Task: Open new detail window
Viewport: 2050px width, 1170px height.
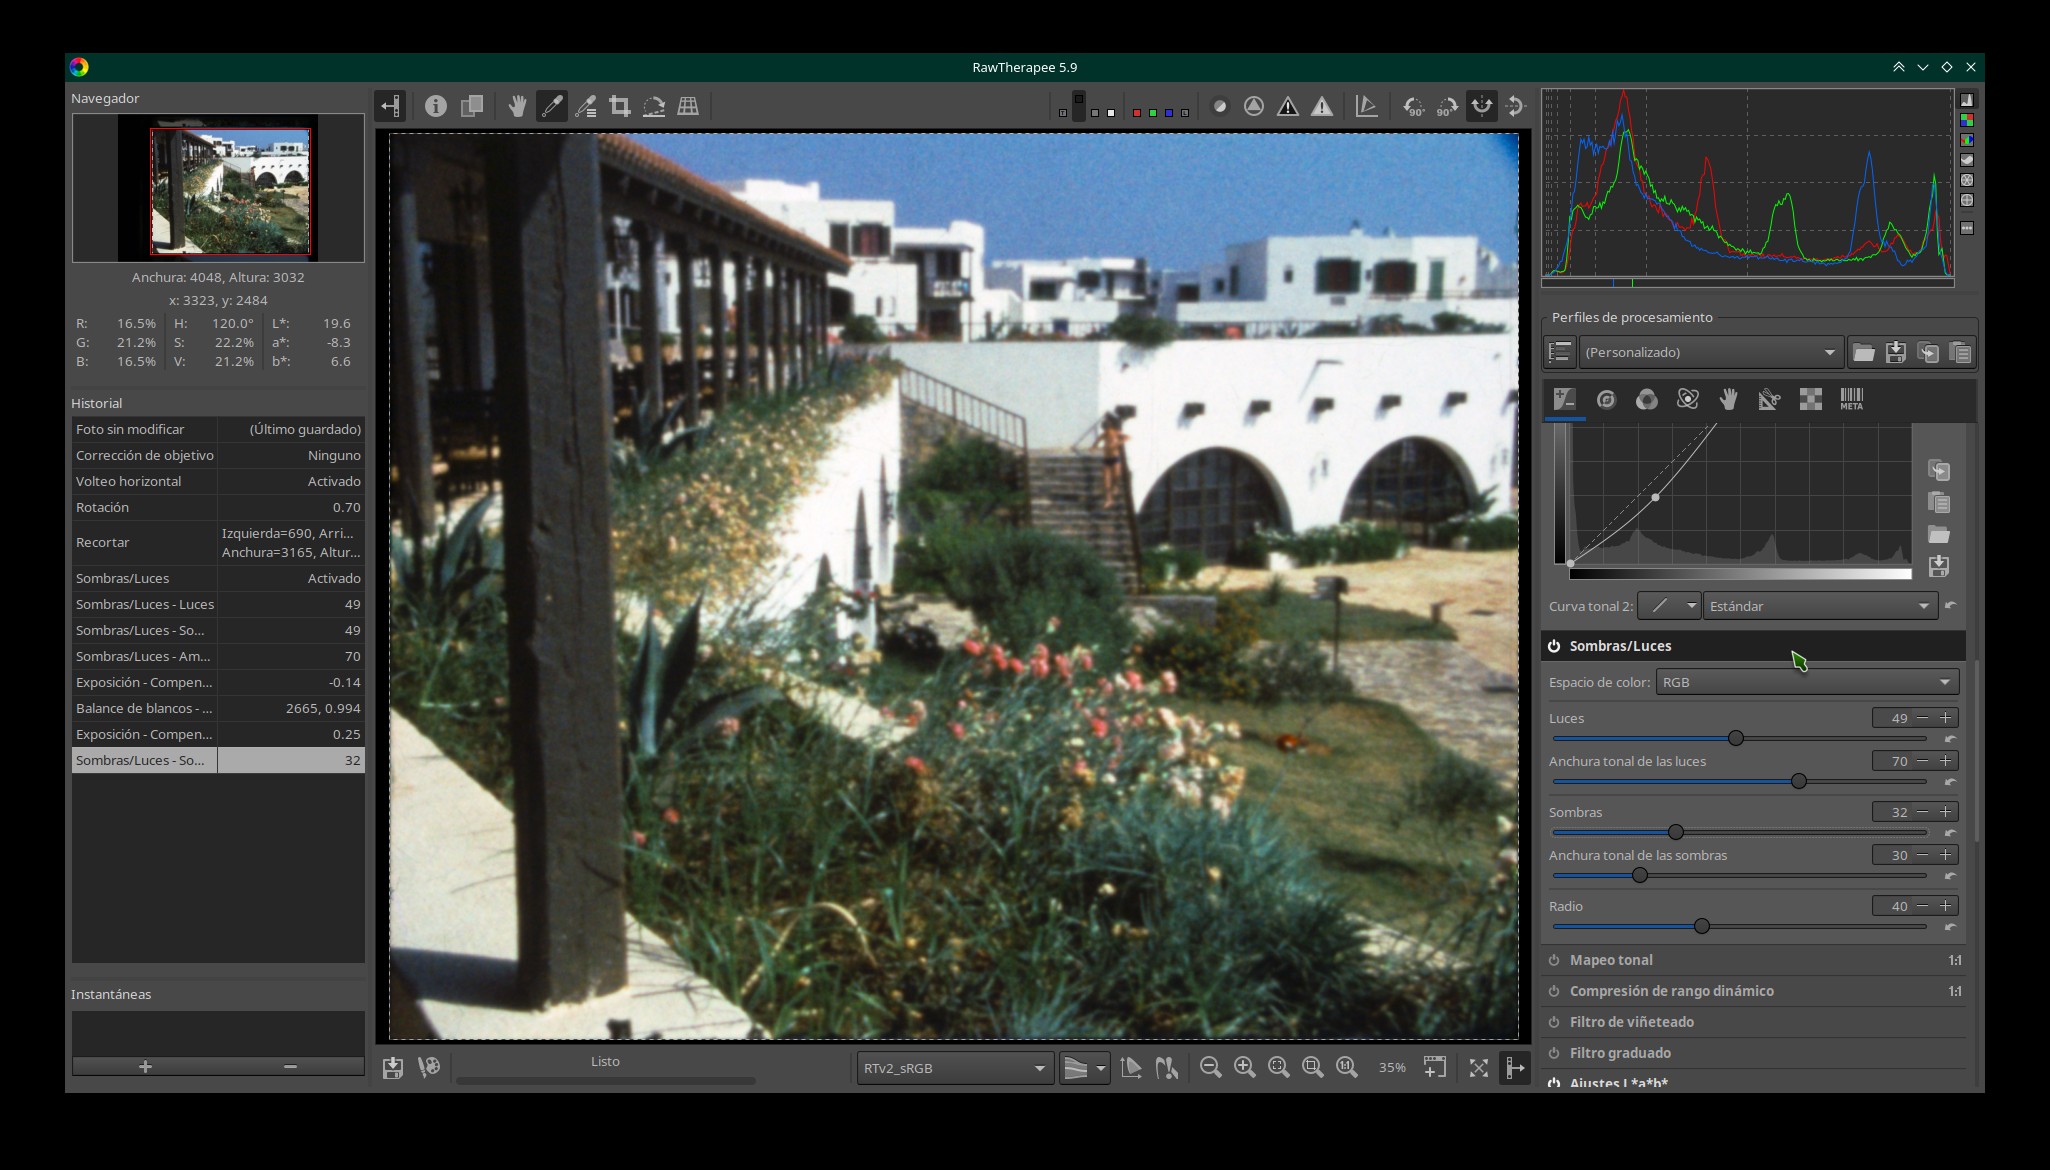Action: click(x=1434, y=1068)
